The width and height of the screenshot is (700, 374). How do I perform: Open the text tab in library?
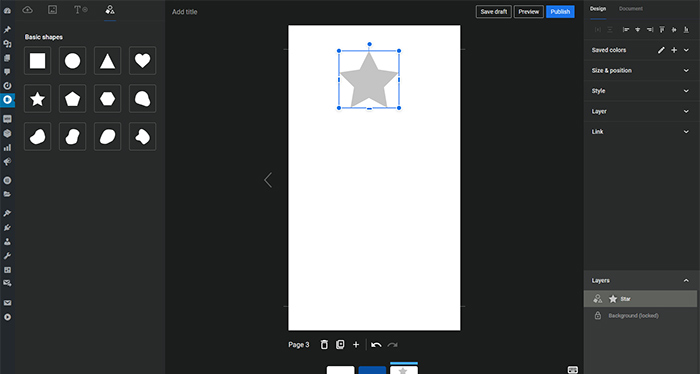click(81, 9)
